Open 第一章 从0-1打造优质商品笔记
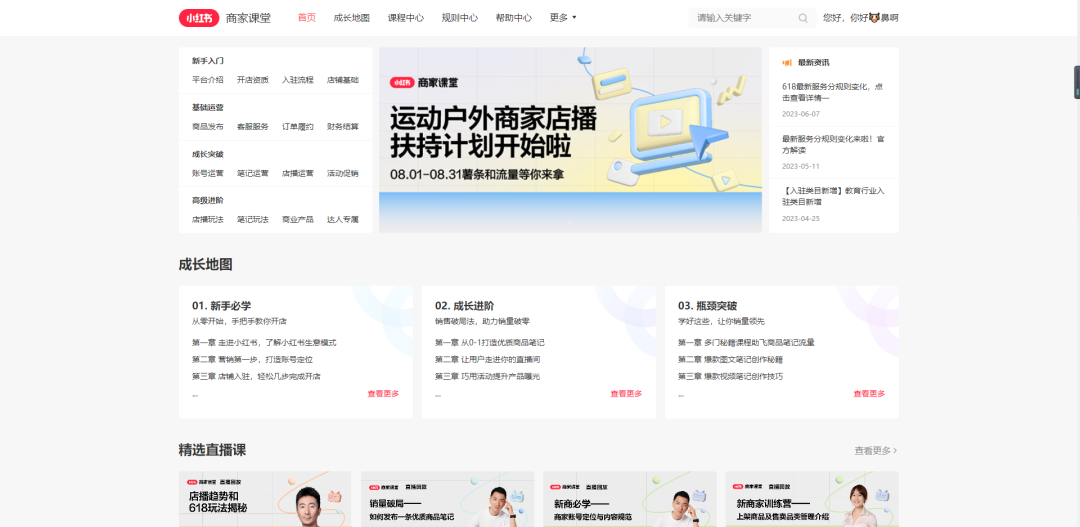 [x=490, y=342]
